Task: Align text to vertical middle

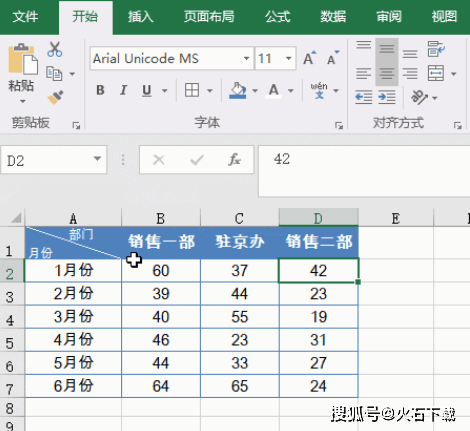Action: pyautogui.click(x=387, y=49)
